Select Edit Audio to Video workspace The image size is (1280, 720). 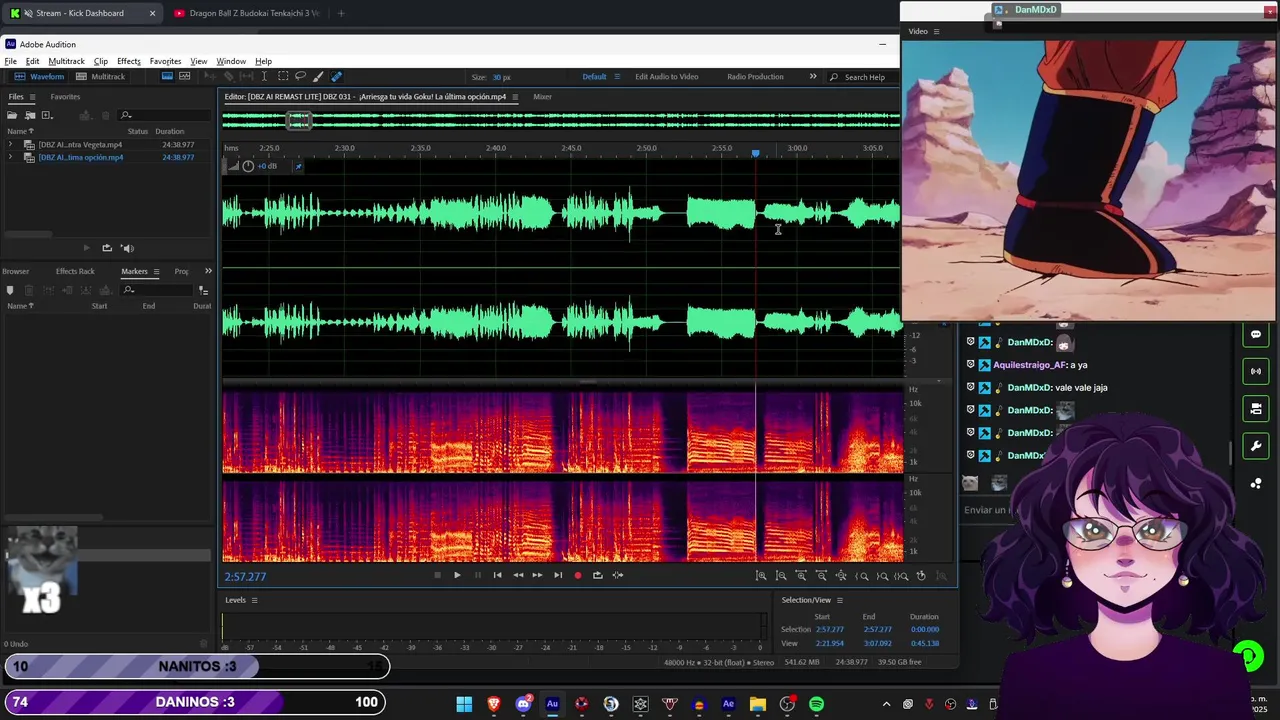click(x=666, y=77)
